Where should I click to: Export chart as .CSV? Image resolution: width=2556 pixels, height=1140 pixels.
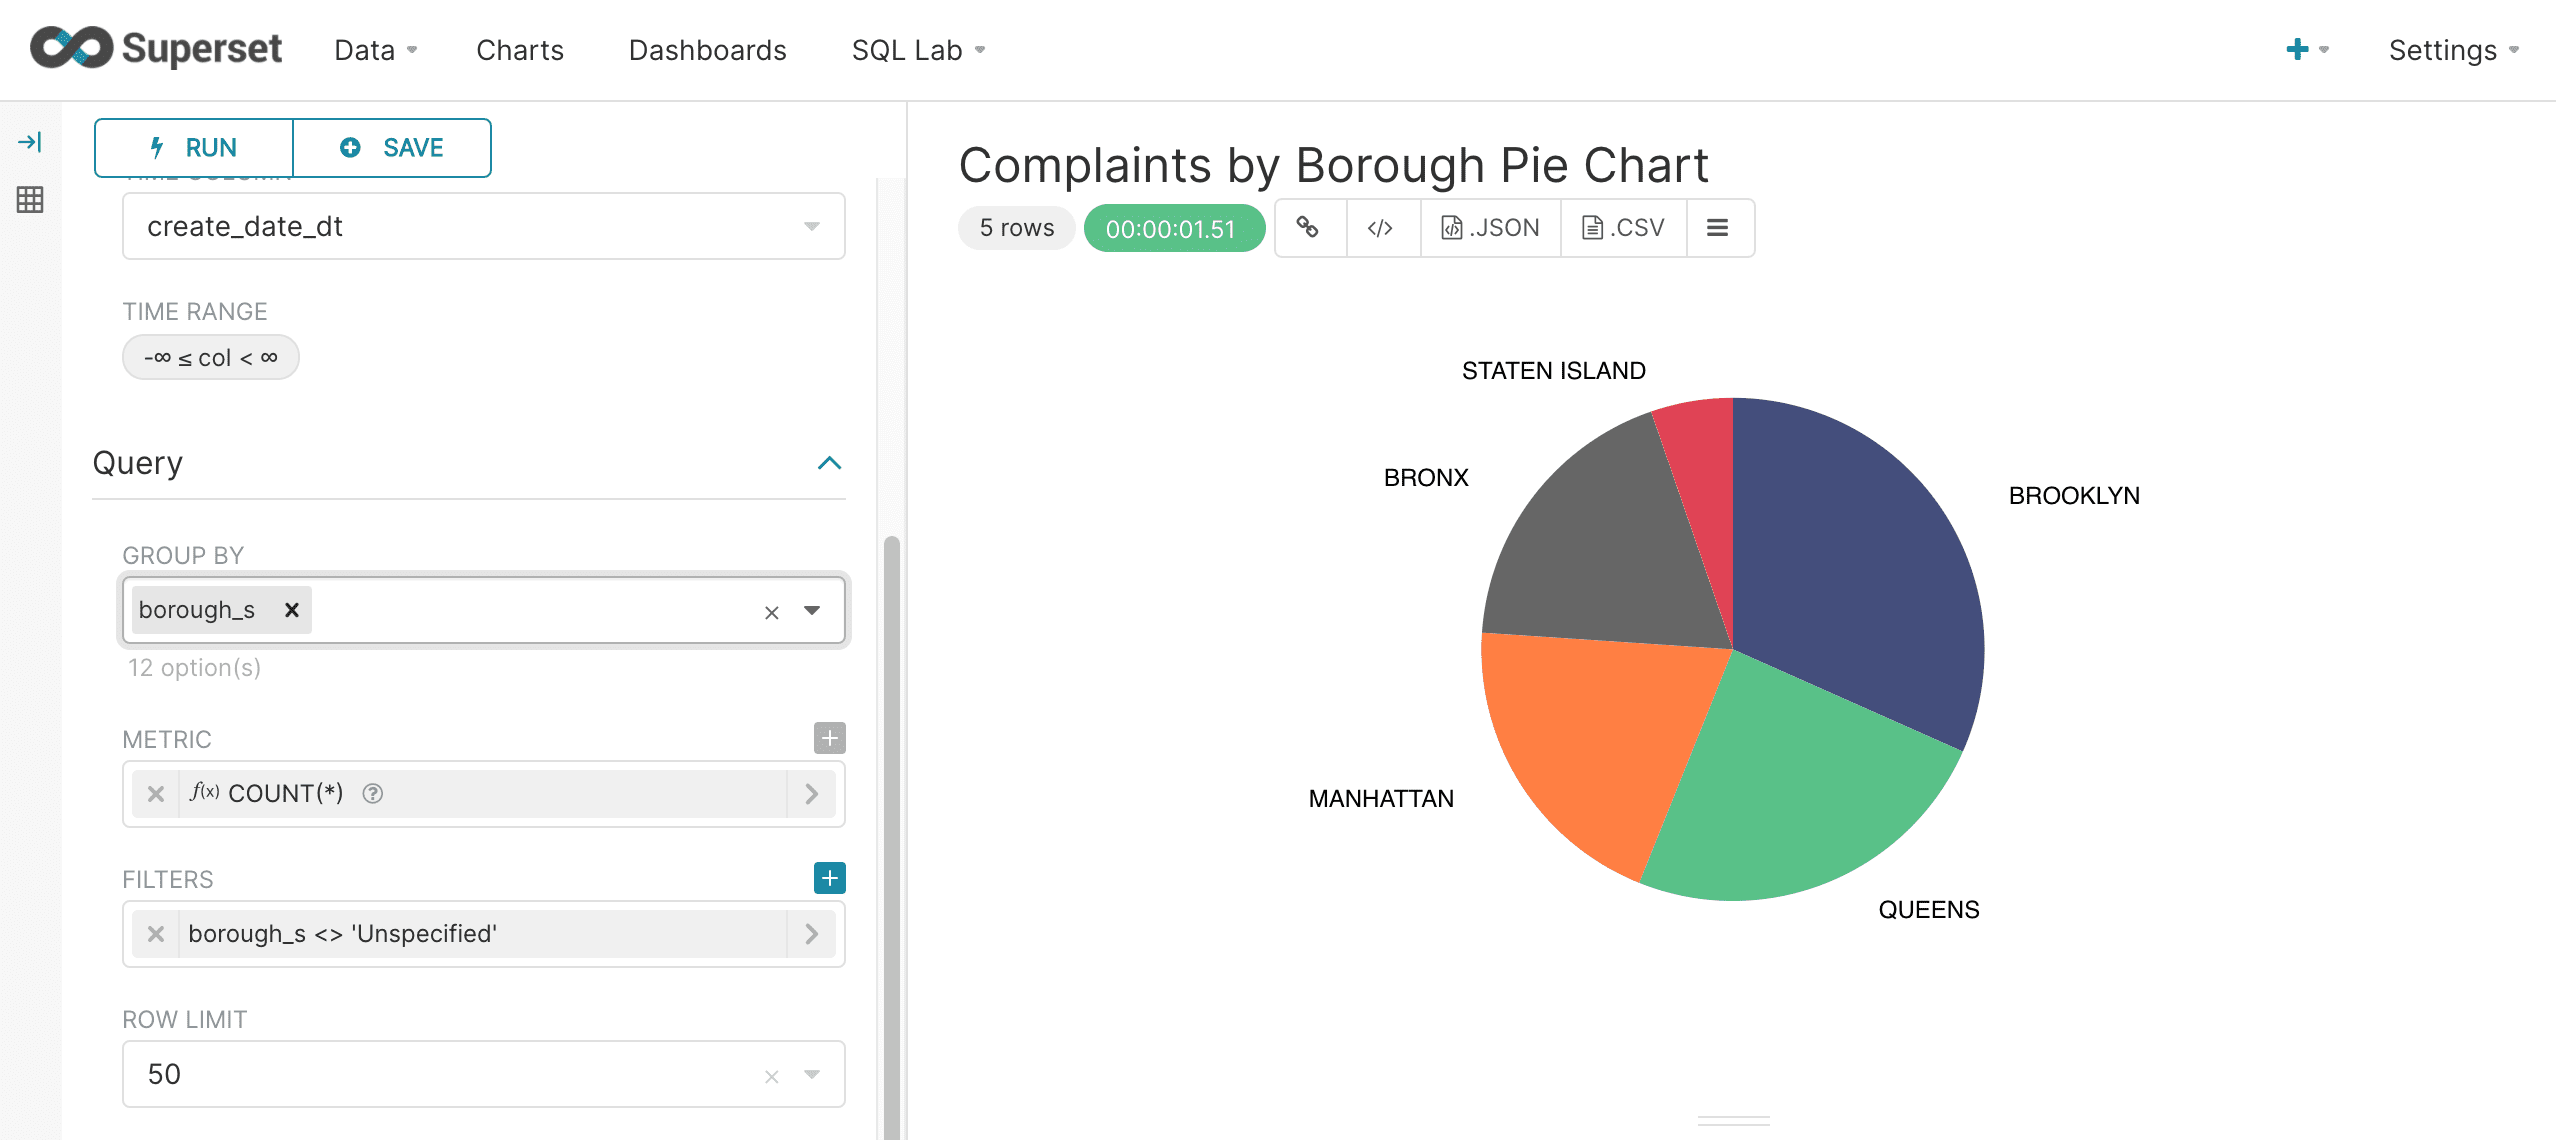click(1623, 228)
